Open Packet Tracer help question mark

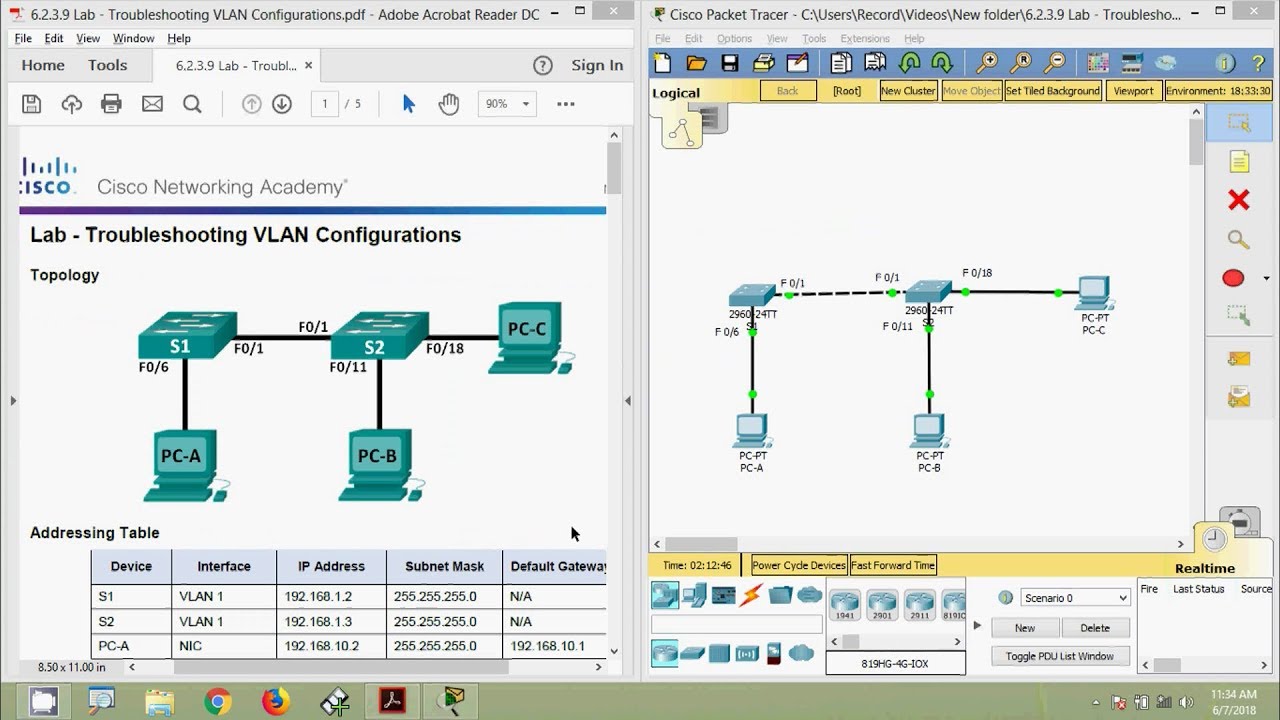pos(1258,63)
